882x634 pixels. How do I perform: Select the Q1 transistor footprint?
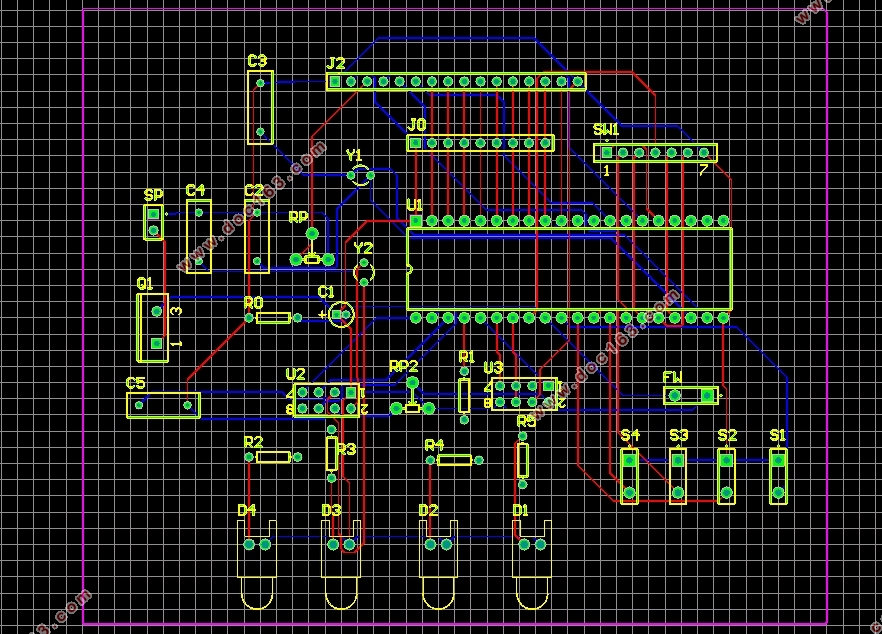(x=152, y=327)
